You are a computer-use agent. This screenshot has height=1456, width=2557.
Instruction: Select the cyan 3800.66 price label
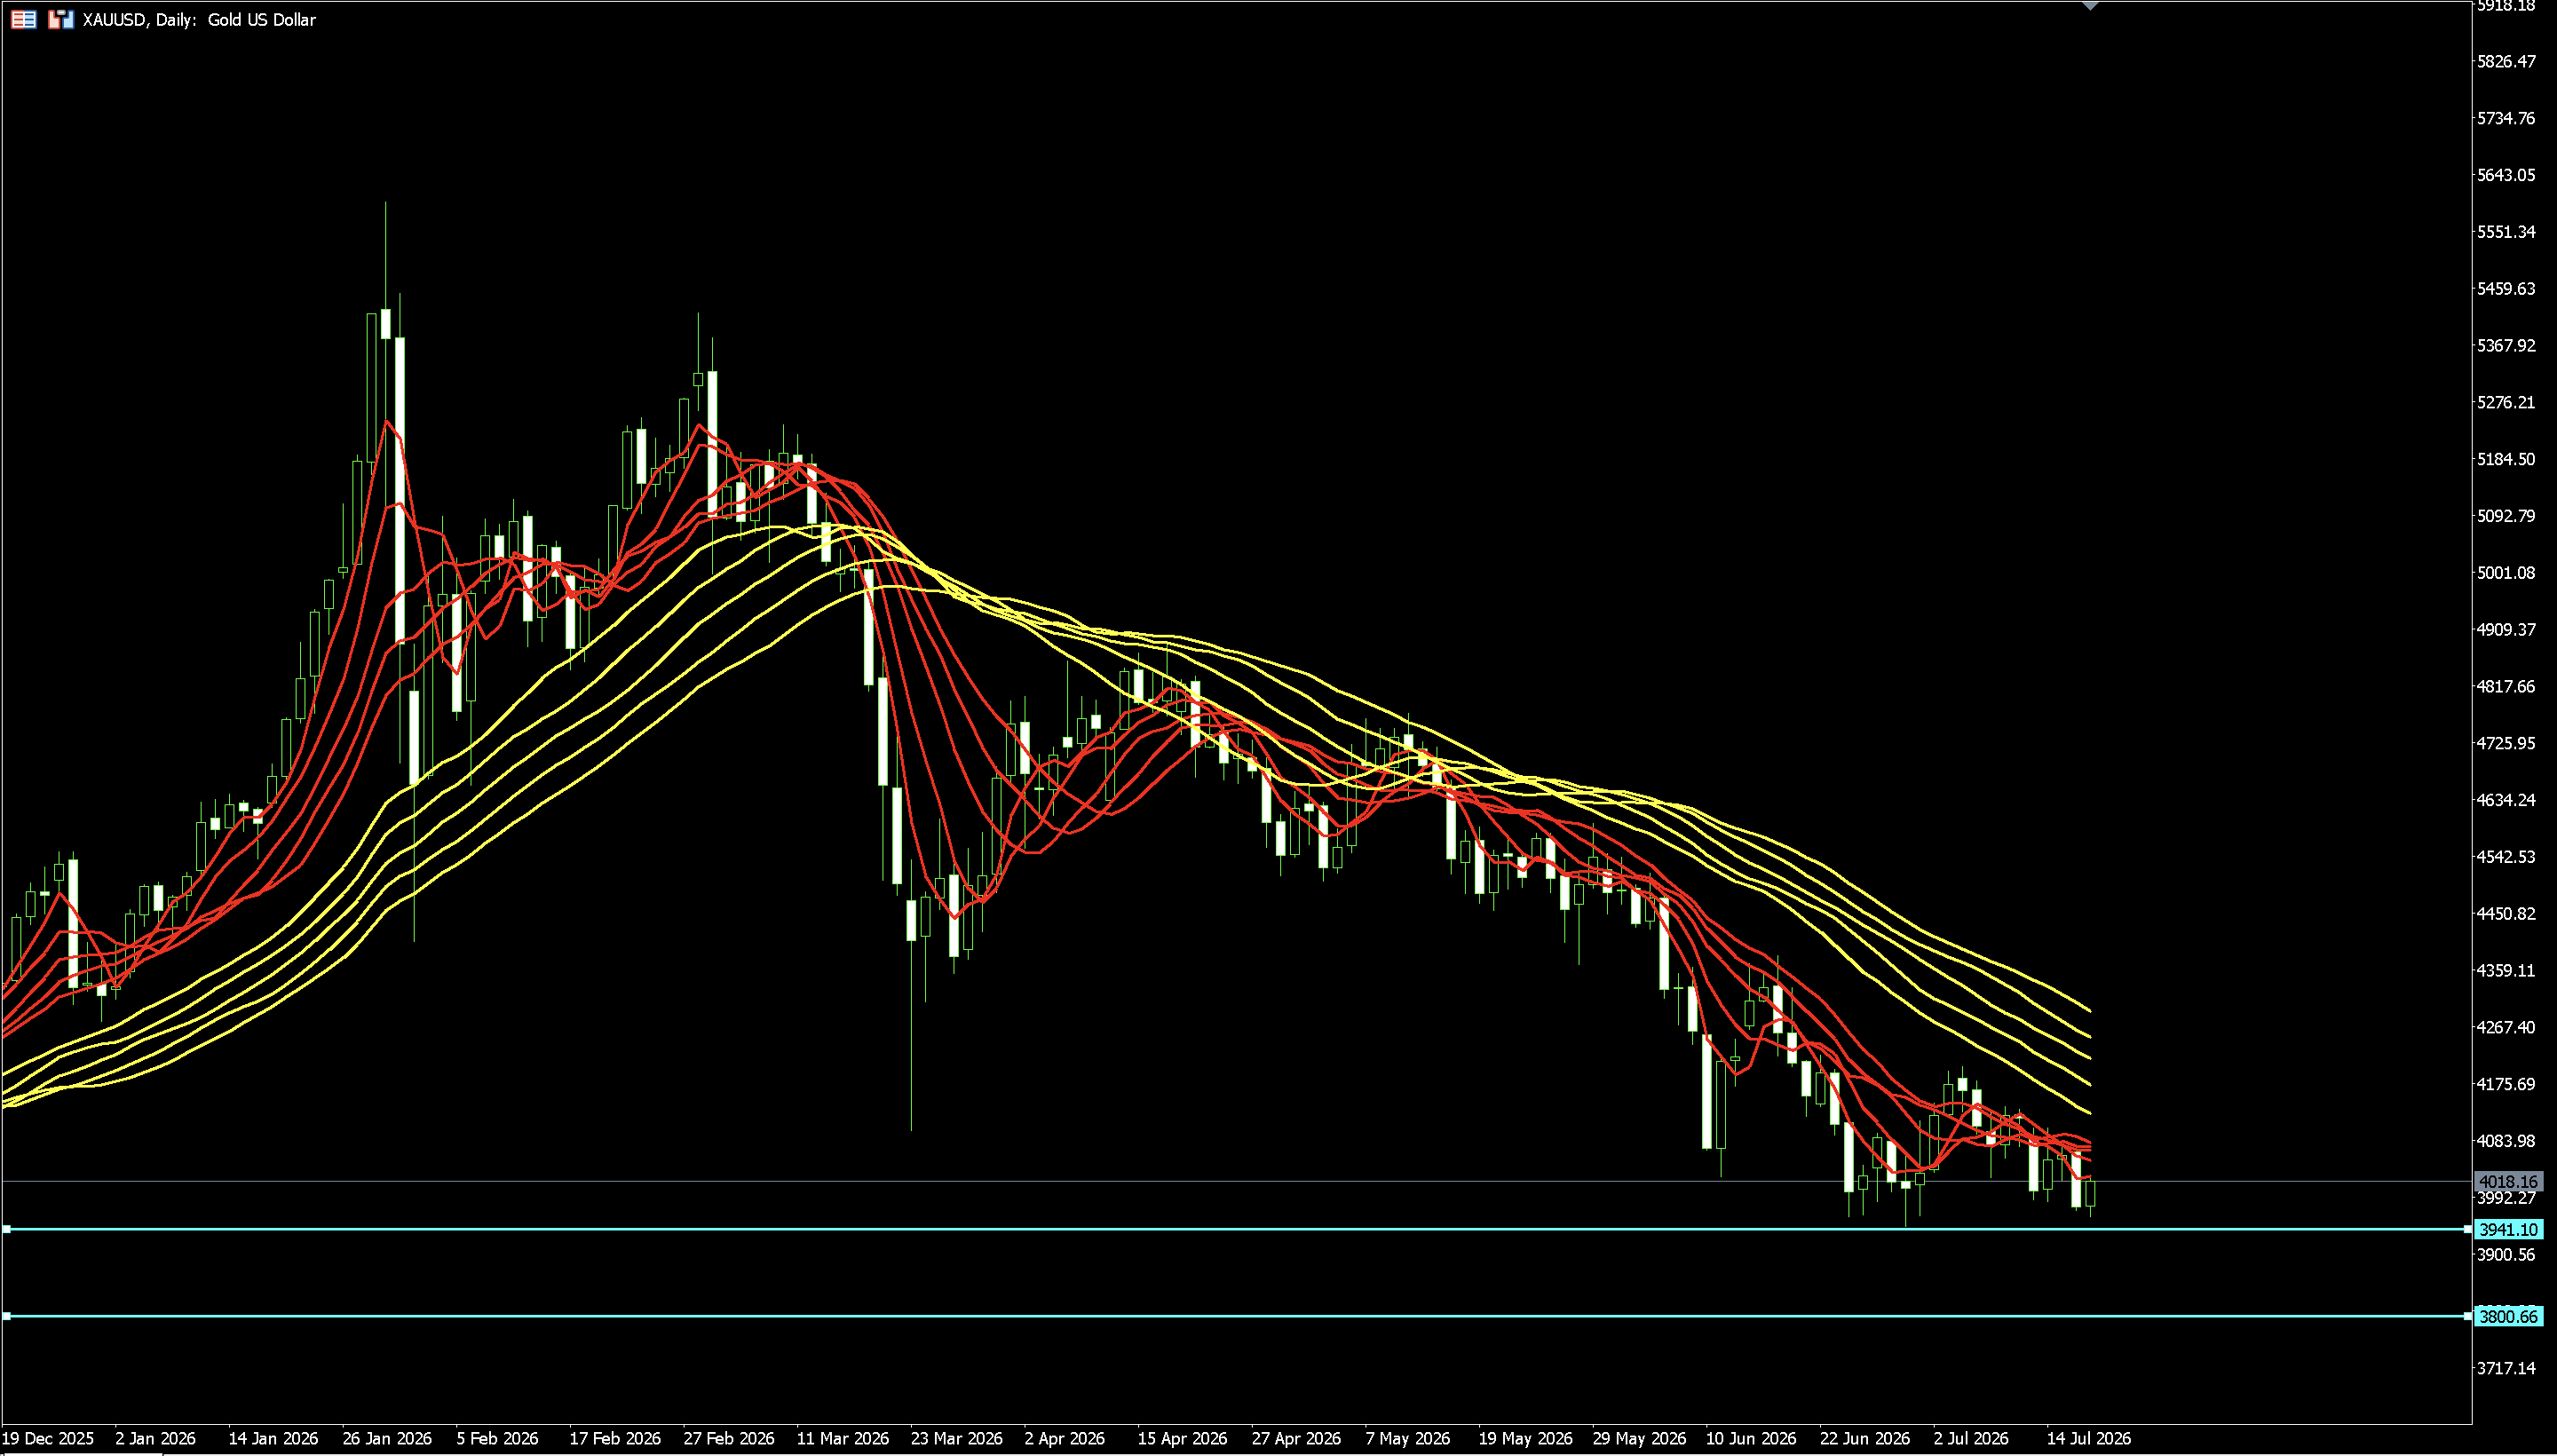2508,1317
